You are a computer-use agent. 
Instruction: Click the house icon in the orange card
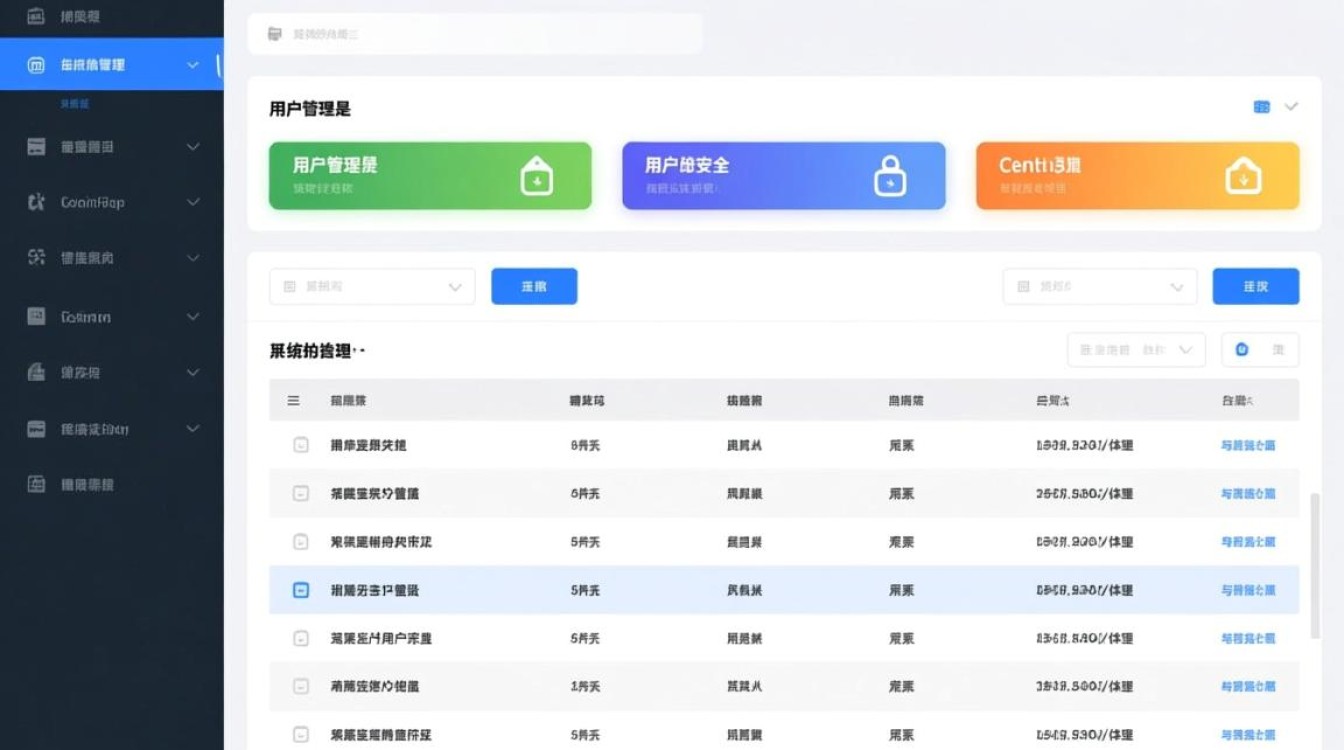coord(1243,177)
